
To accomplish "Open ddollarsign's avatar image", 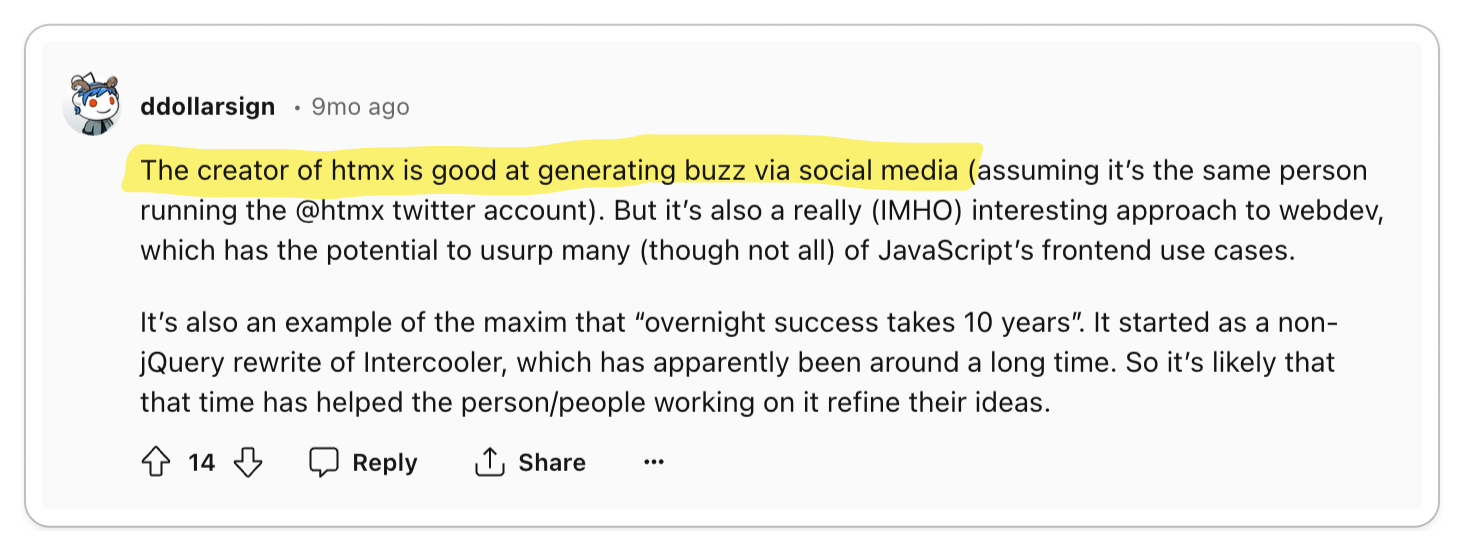I will [92, 104].
